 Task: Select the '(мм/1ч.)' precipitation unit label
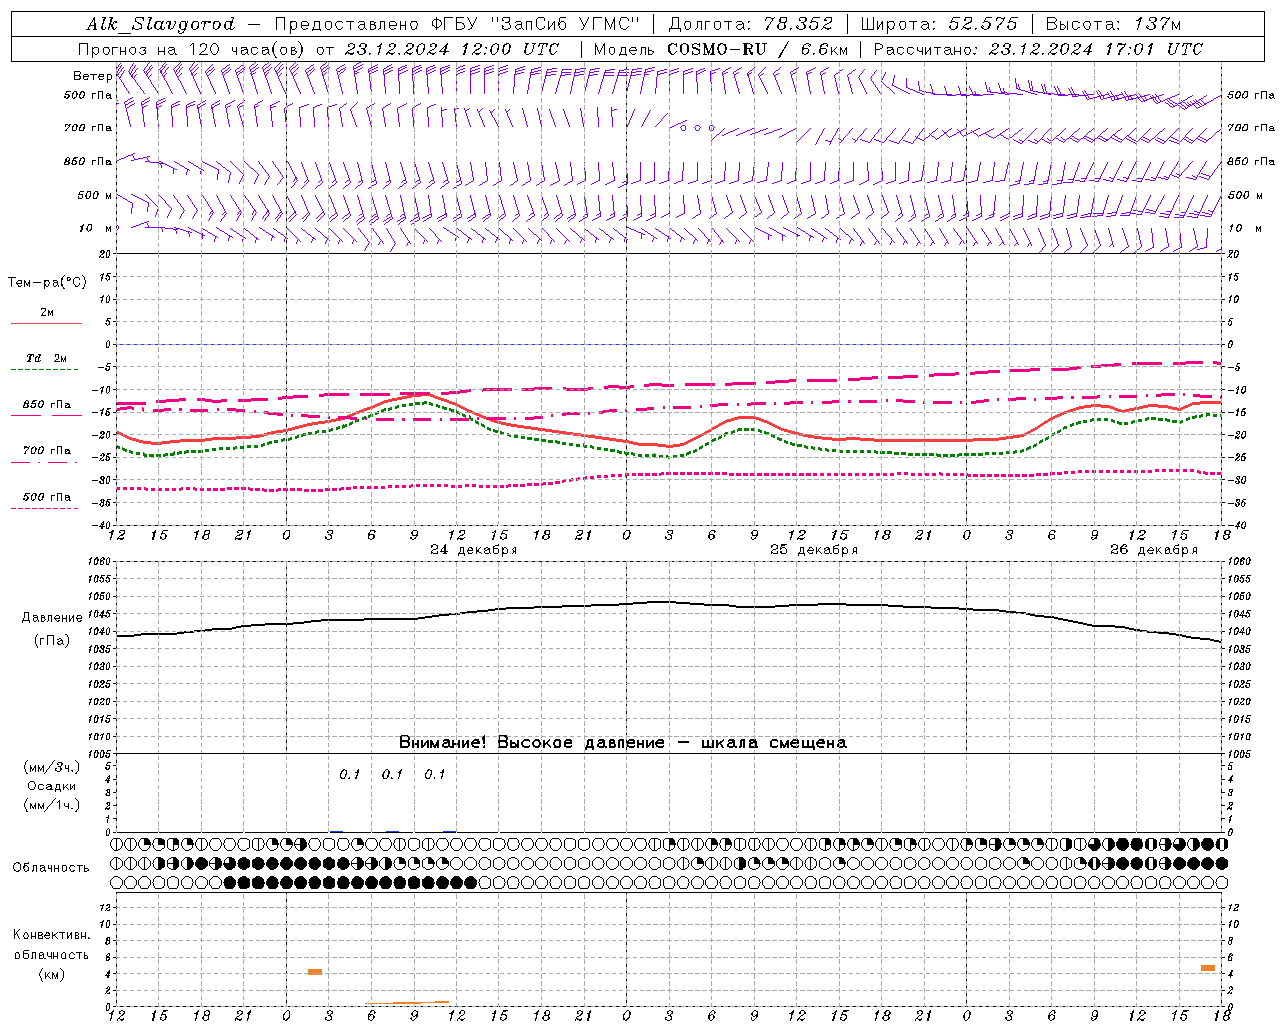[51, 805]
